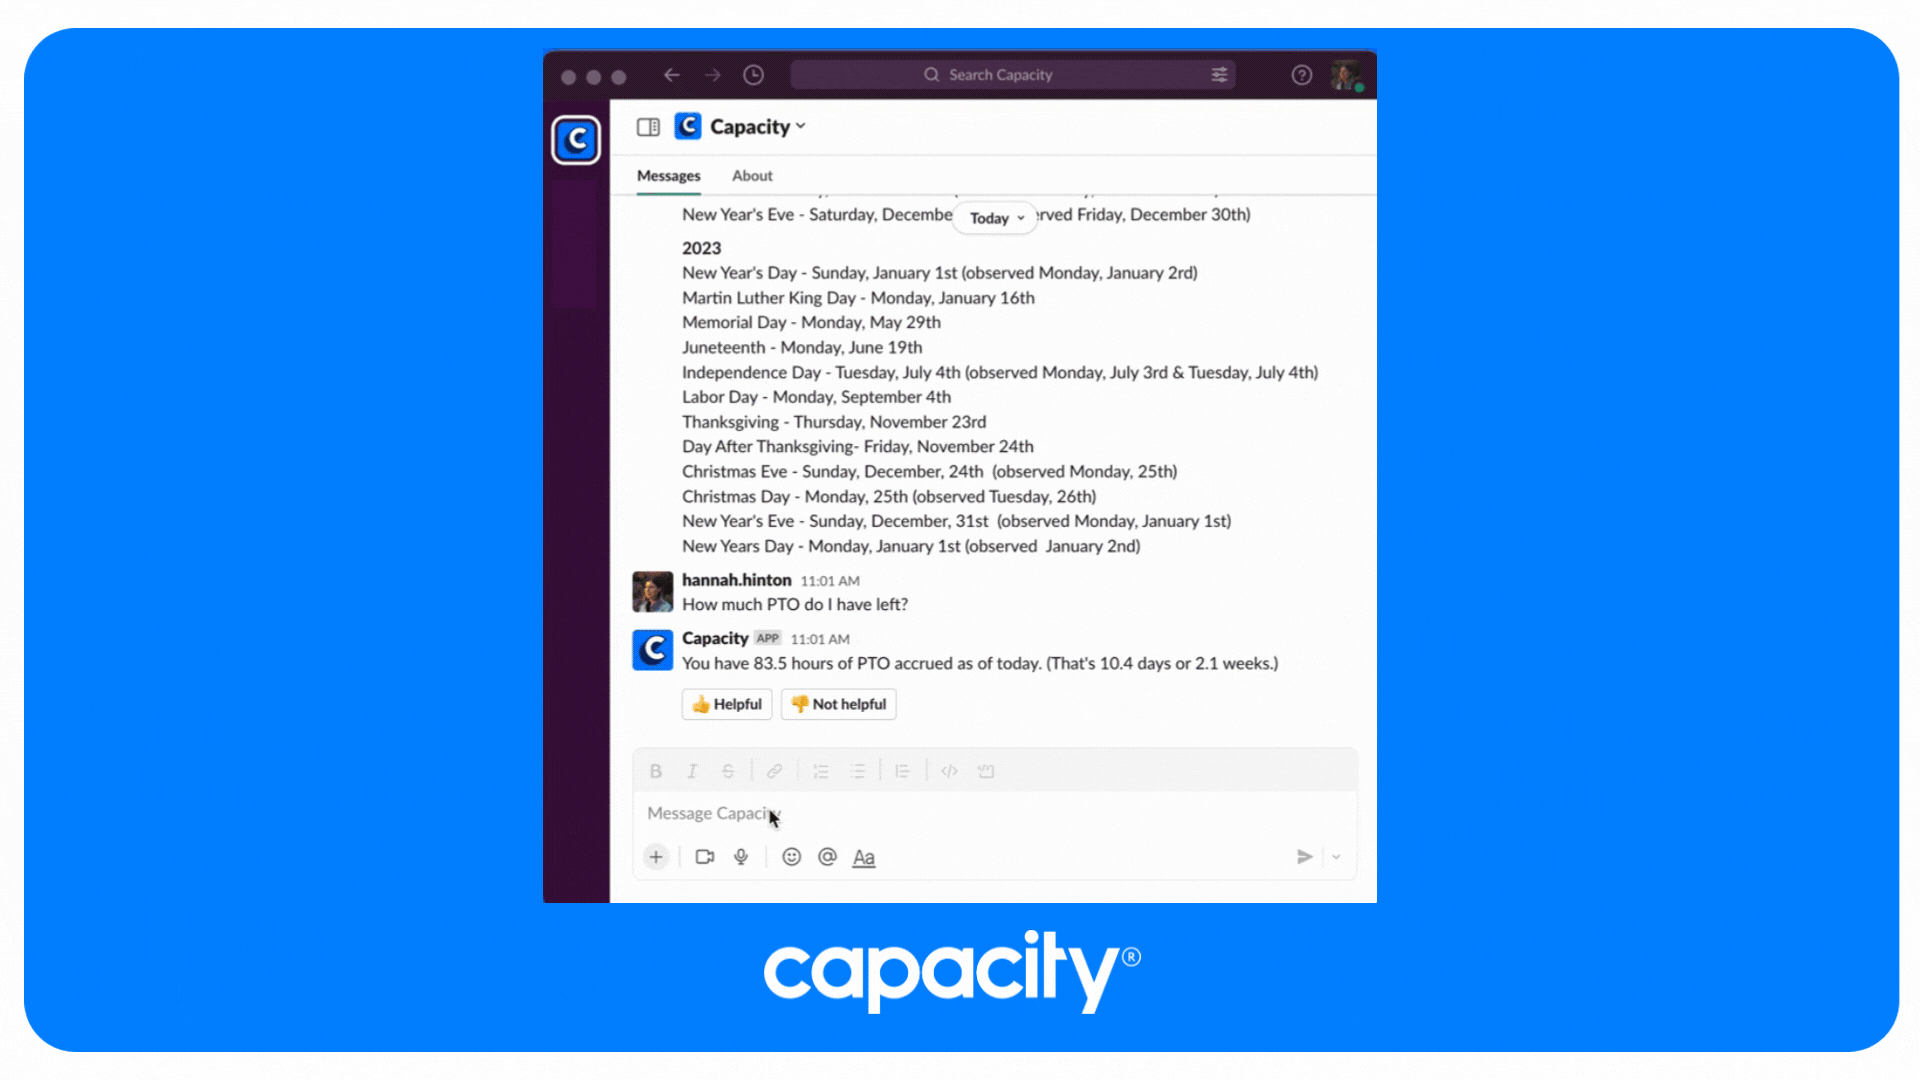
Task: Click the Bold formatting icon
Action: (x=655, y=770)
